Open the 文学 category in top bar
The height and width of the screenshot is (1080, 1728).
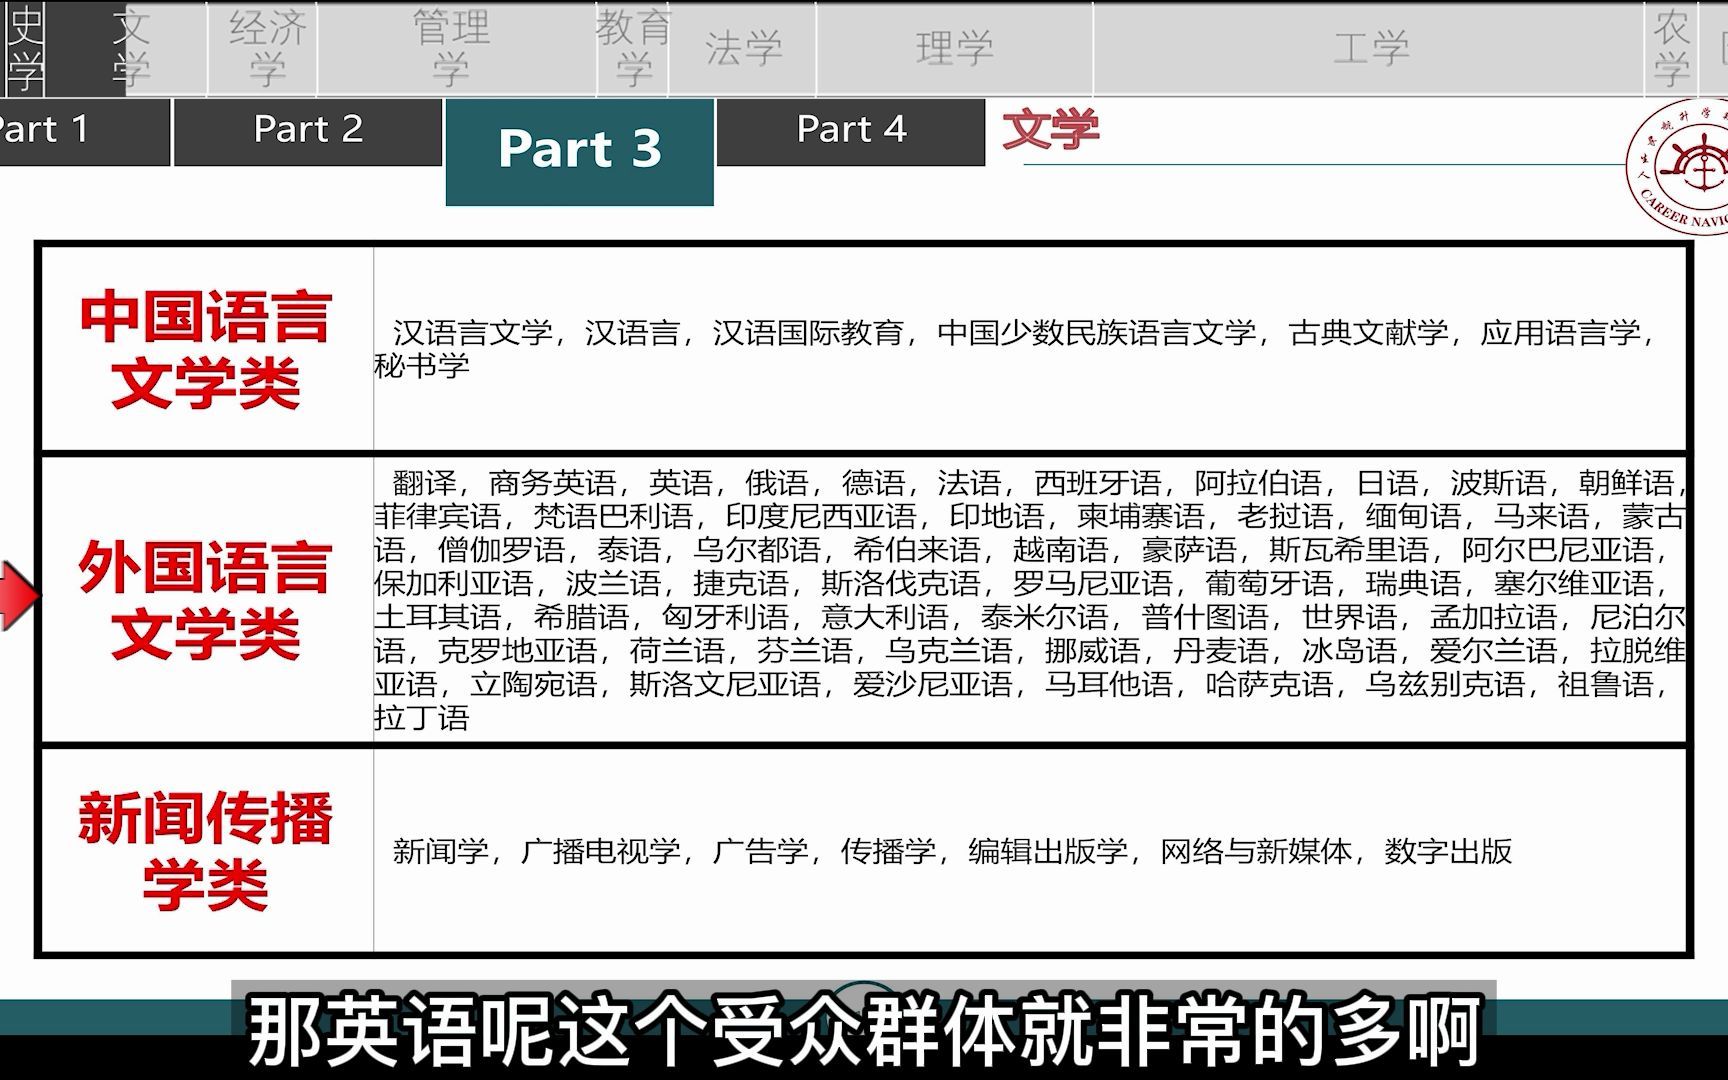point(131,49)
